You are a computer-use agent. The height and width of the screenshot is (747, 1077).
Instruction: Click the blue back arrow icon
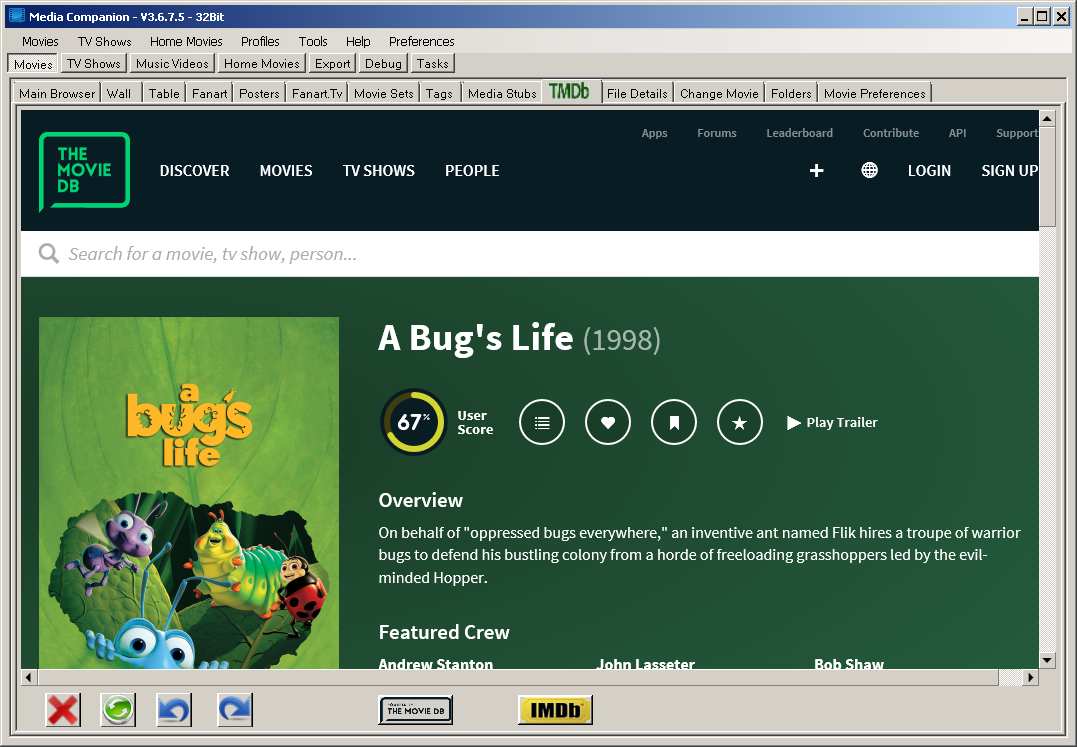click(174, 709)
